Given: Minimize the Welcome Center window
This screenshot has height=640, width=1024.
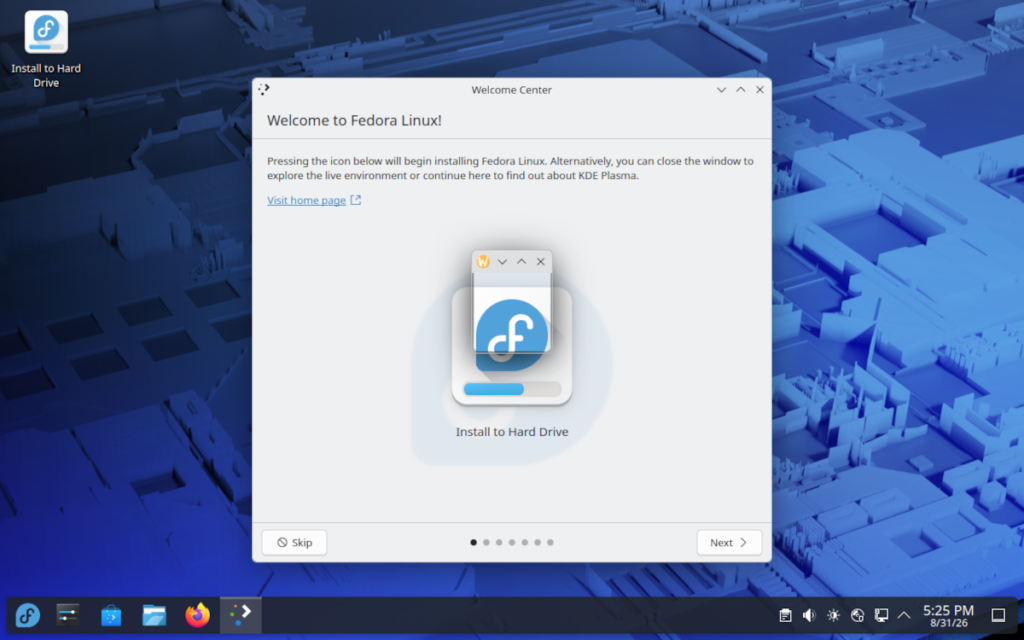Looking at the screenshot, I should pyautogui.click(x=721, y=89).
